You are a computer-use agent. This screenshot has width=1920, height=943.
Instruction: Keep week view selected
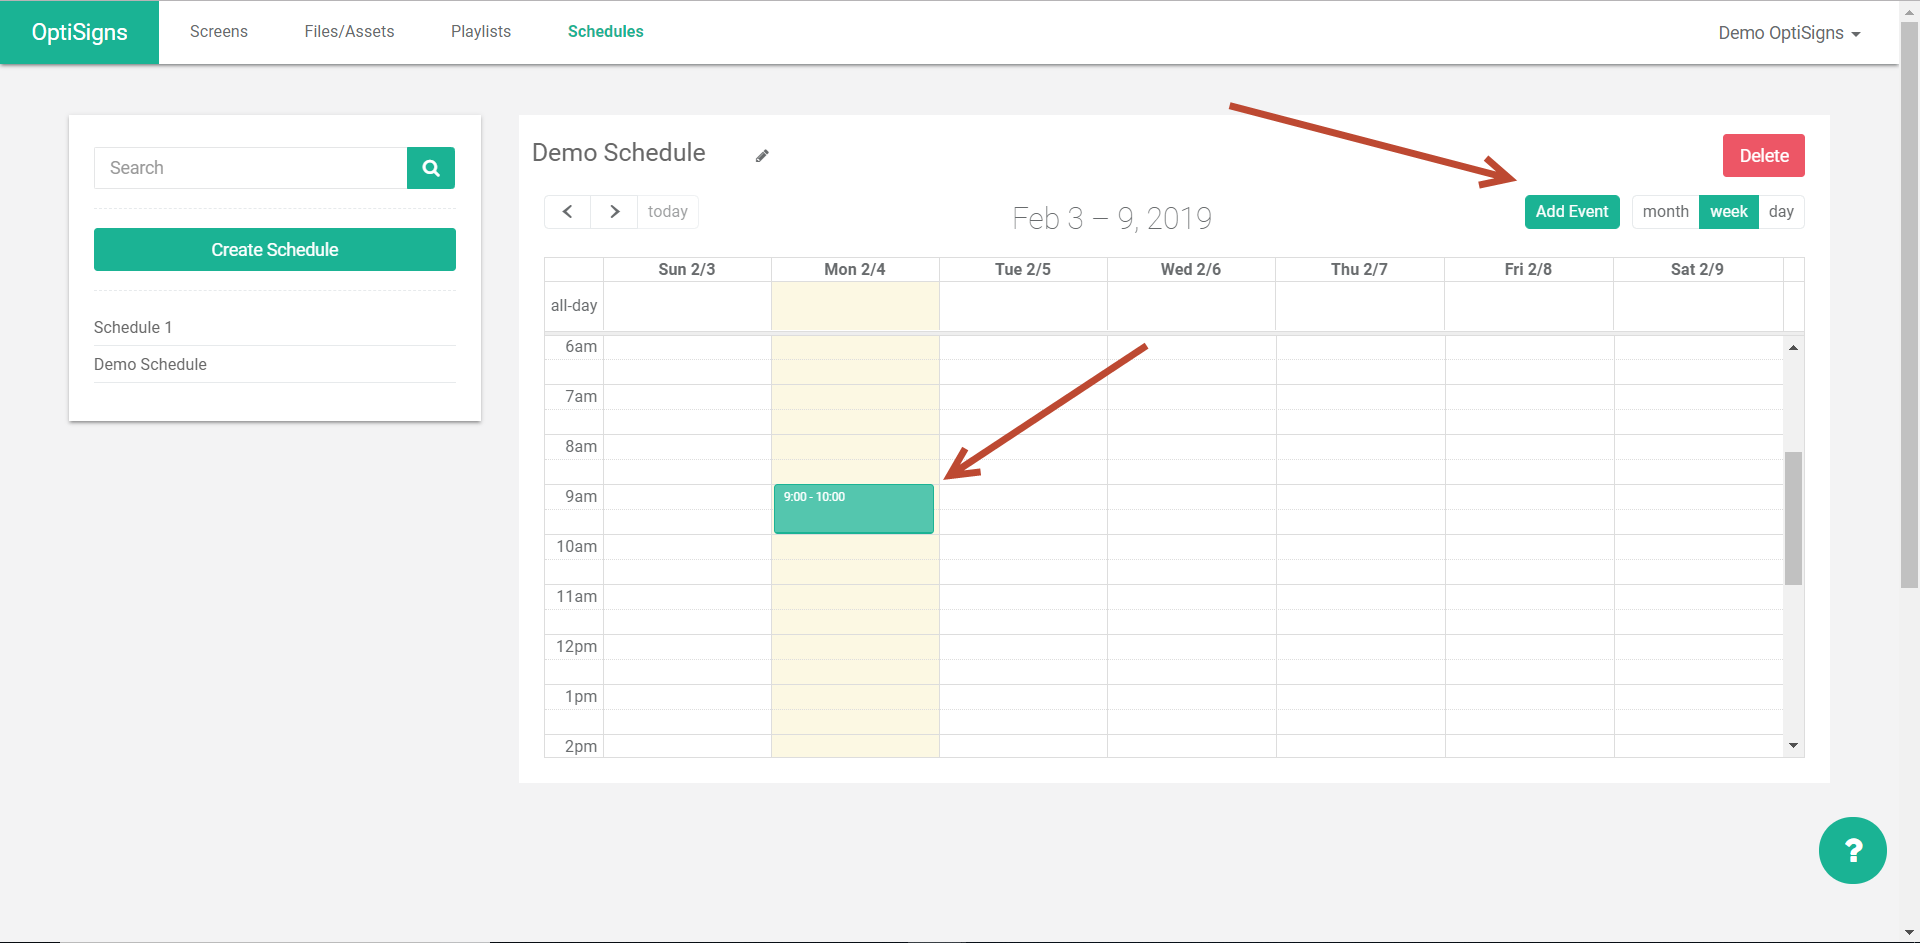[x=1728, y=211]
